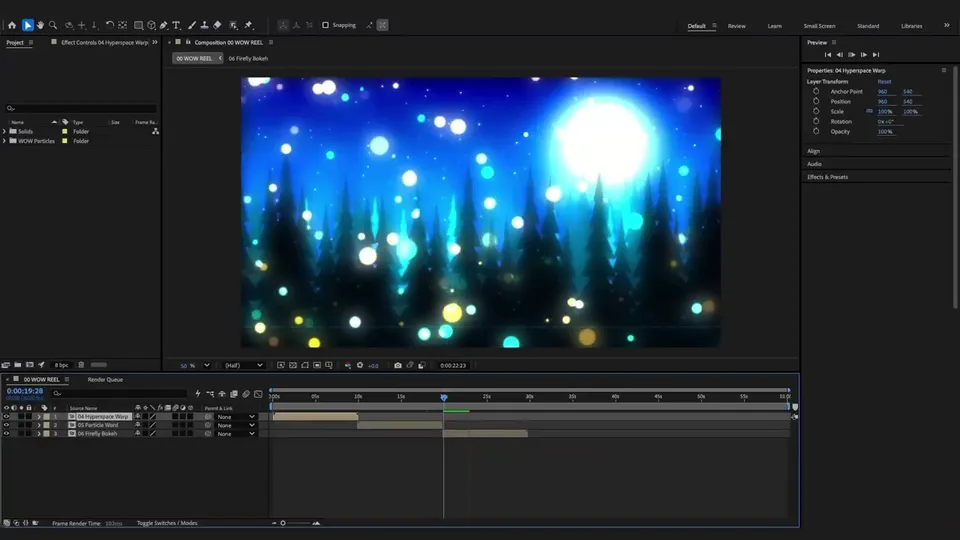Click Toggle Switches / Modes
960x540 pixels.
tap(167, 523)
